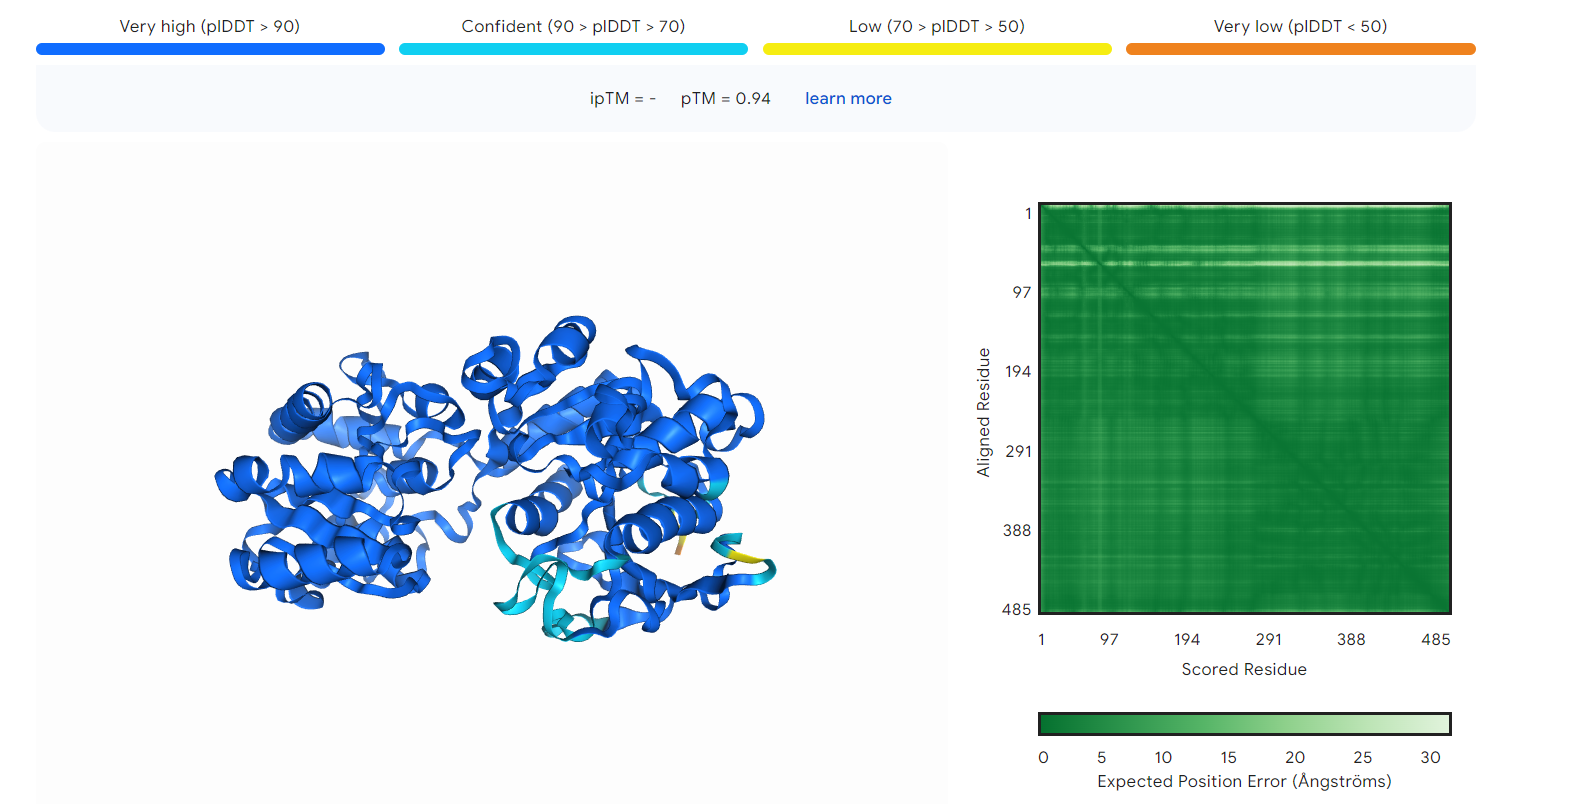Click the 'pTM = 0.94' value
This screenshot has height=804, width=1588.
[x=726, y=98]
